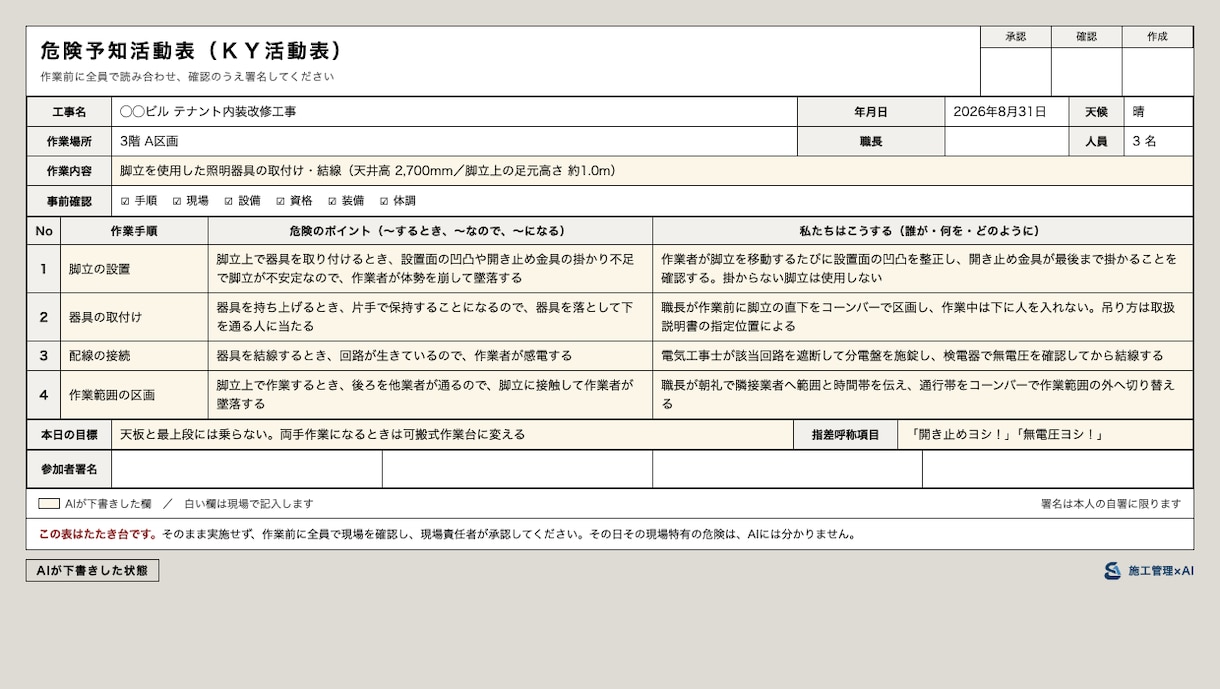
Task: Click the empty 確認 stamp box
Action: point(1086,71)
